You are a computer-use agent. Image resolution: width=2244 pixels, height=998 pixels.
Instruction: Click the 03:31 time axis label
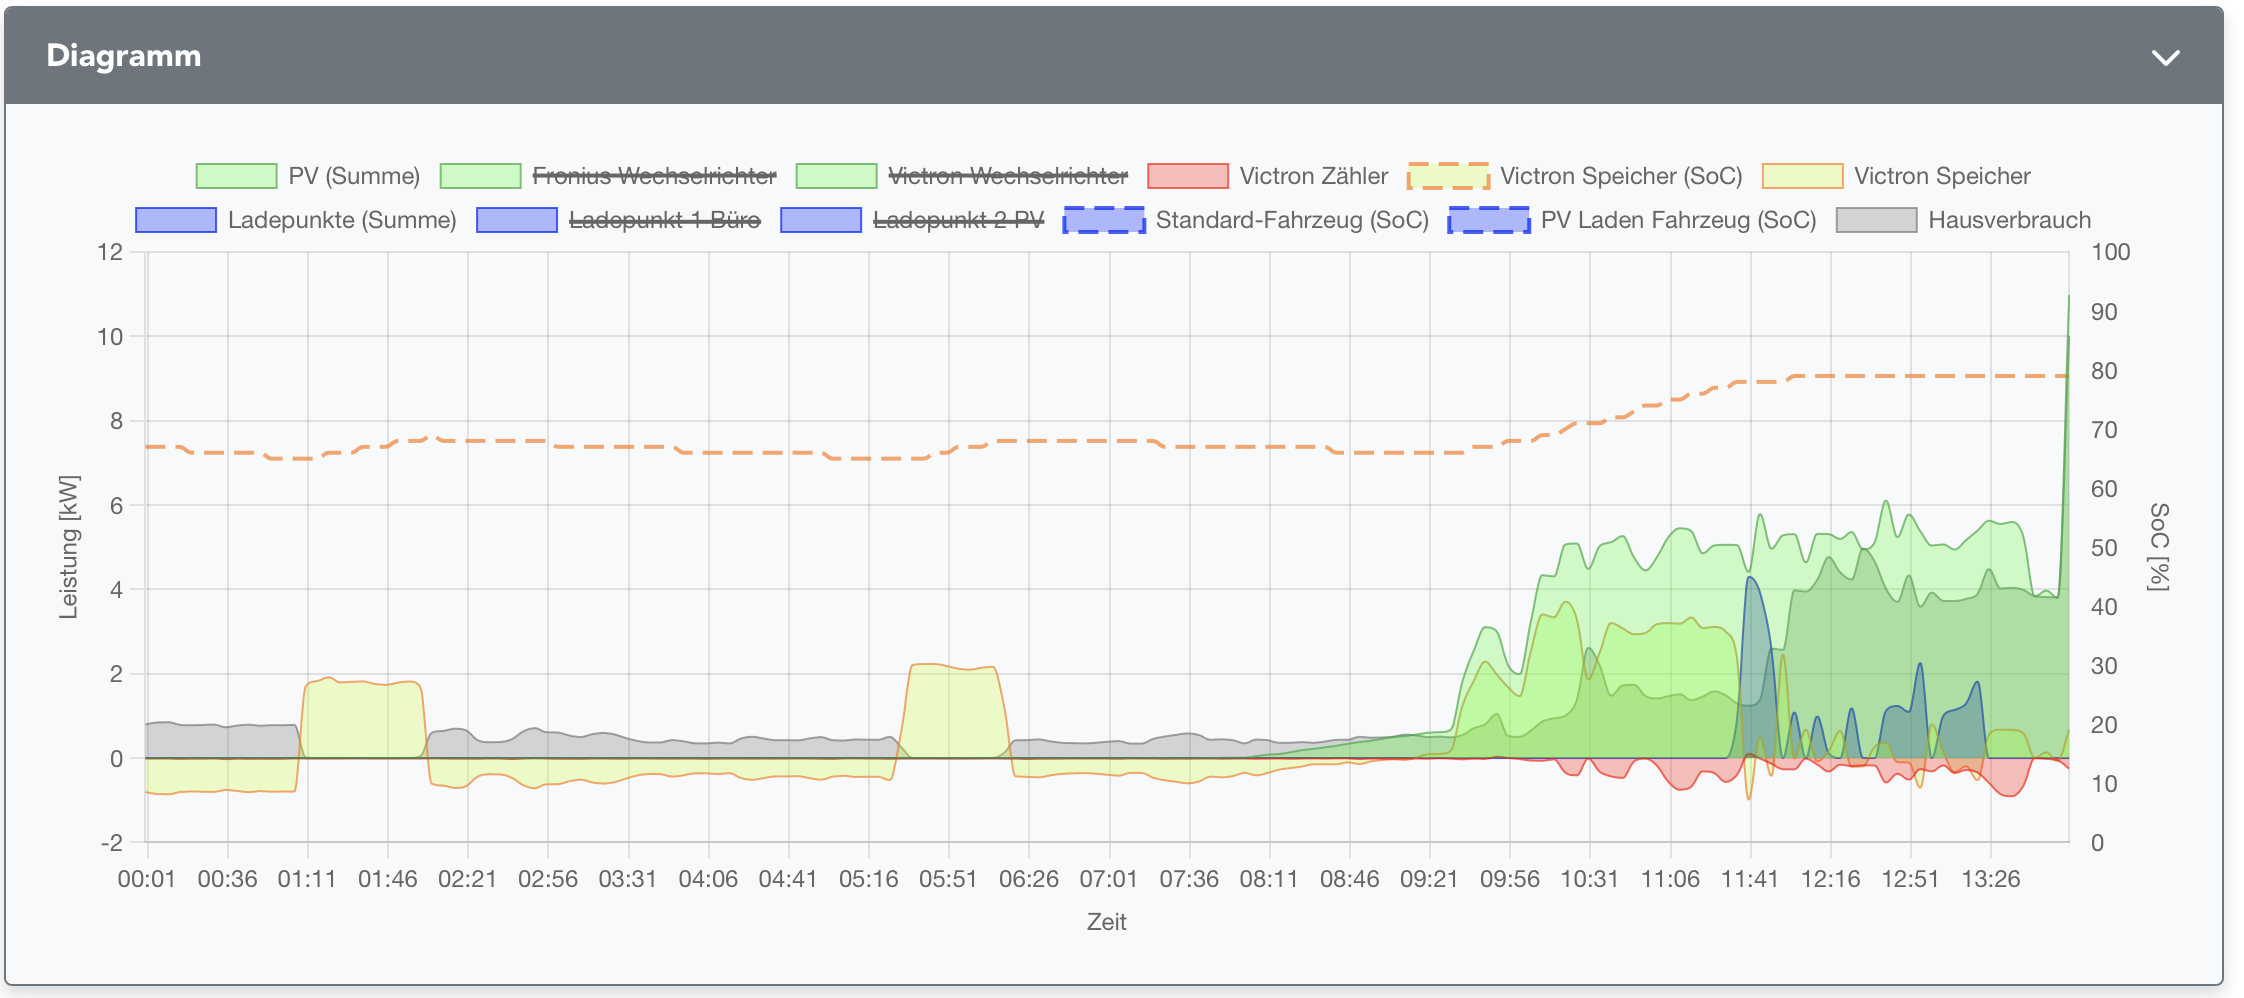coord(628,879)
